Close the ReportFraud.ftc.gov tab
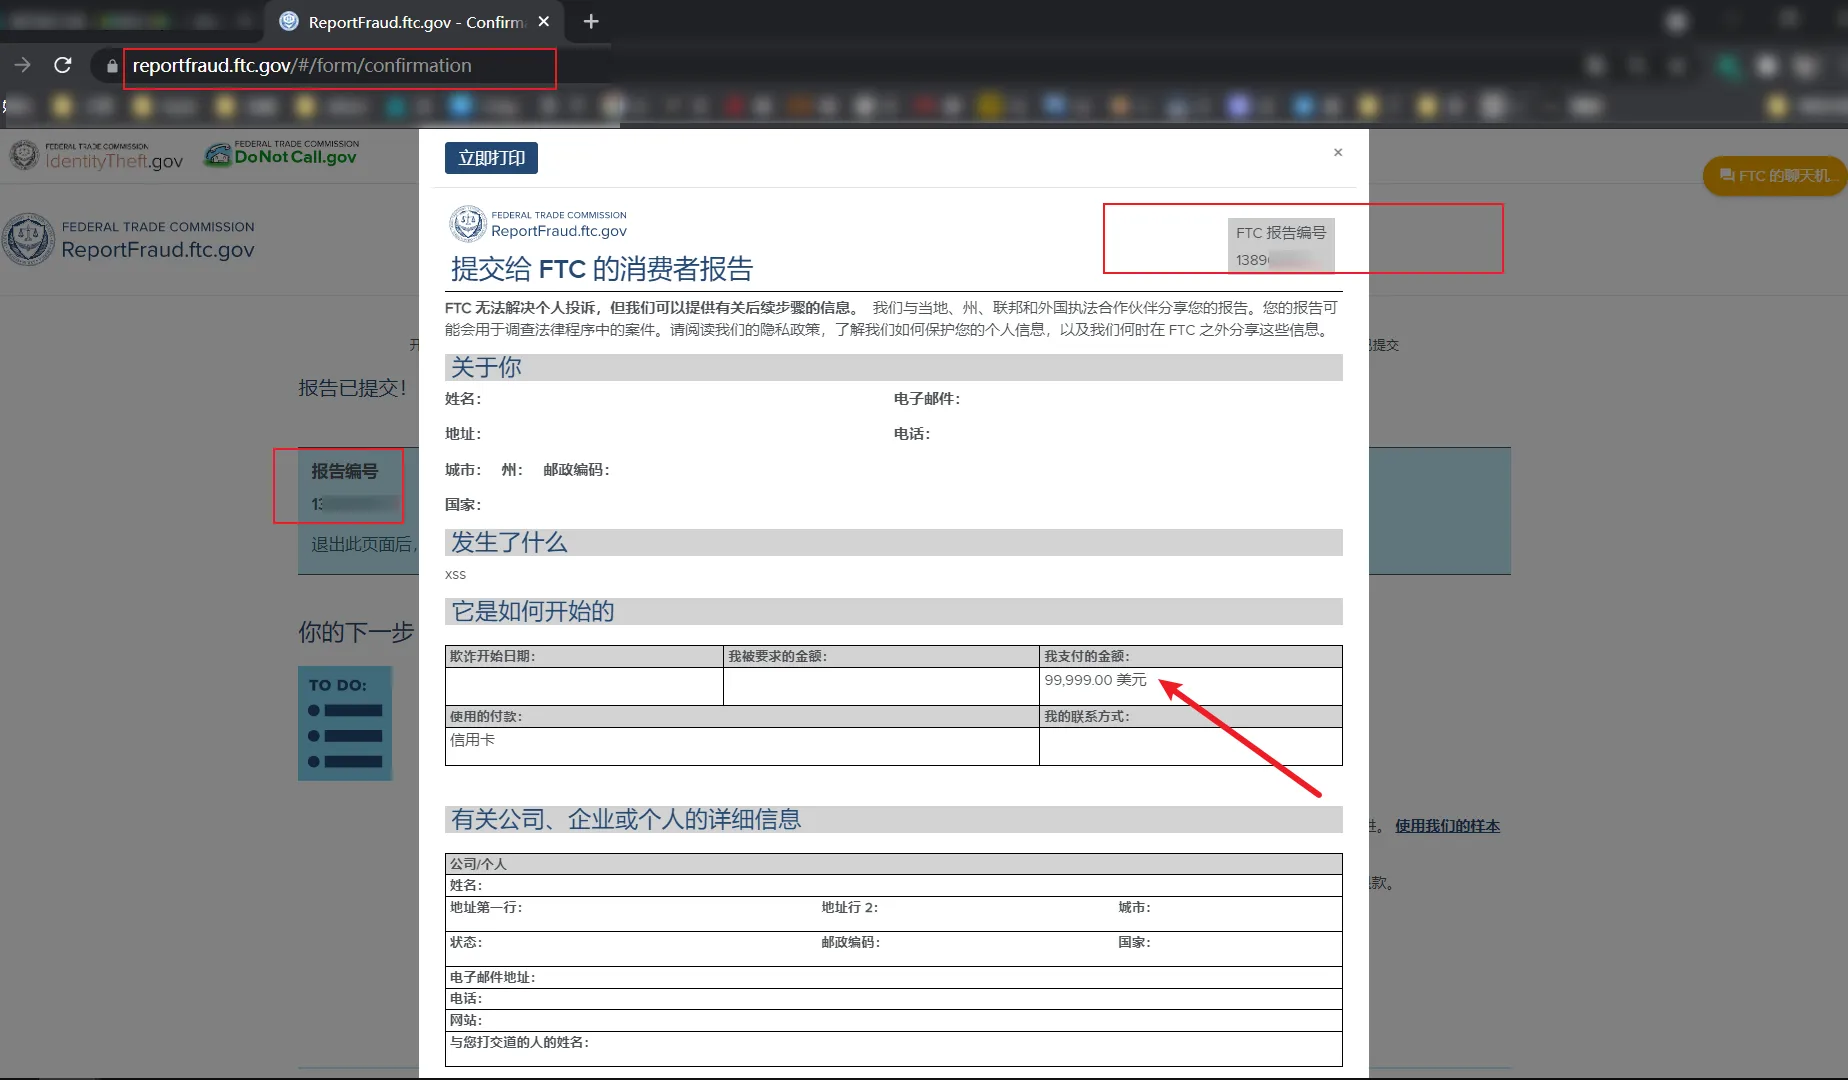The width and height of the screenshot is (1848, 1080). [x=544, y=22]
